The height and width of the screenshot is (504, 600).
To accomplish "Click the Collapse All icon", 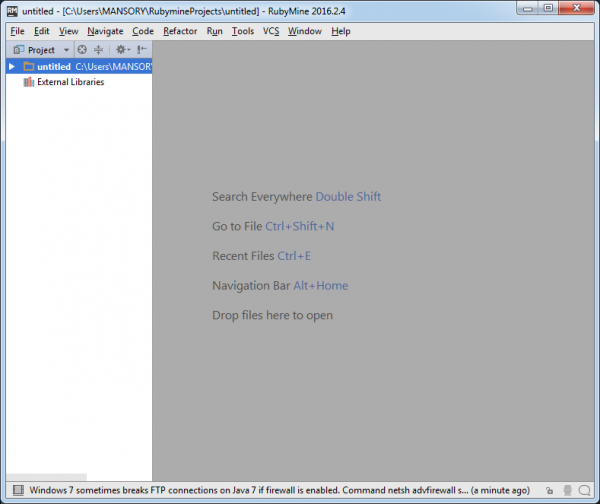I will 99,49.
